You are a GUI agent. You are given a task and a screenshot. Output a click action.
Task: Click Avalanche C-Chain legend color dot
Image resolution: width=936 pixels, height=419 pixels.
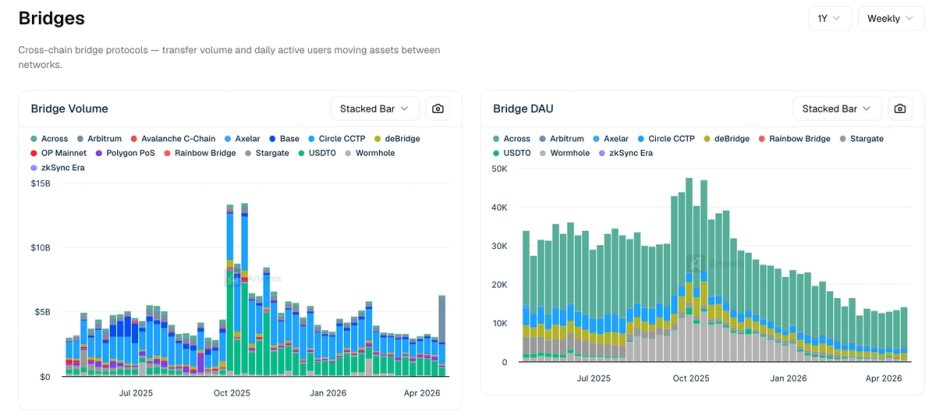click(134, 138)
